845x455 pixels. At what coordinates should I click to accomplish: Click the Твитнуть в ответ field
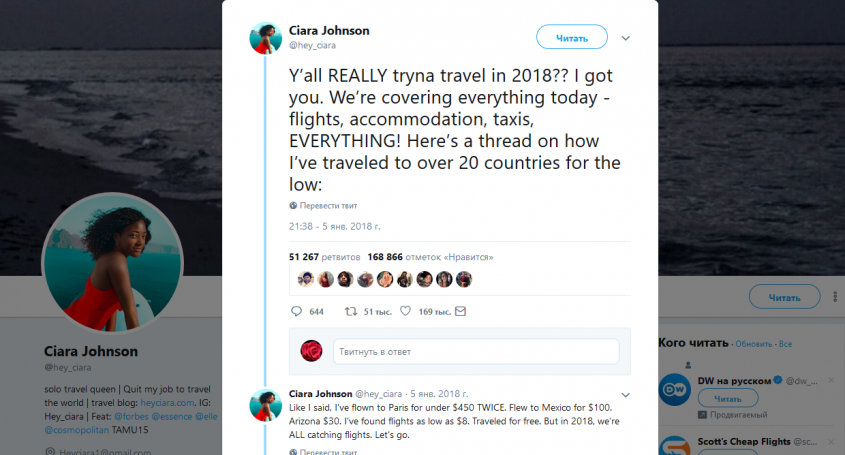pos(476,351)
